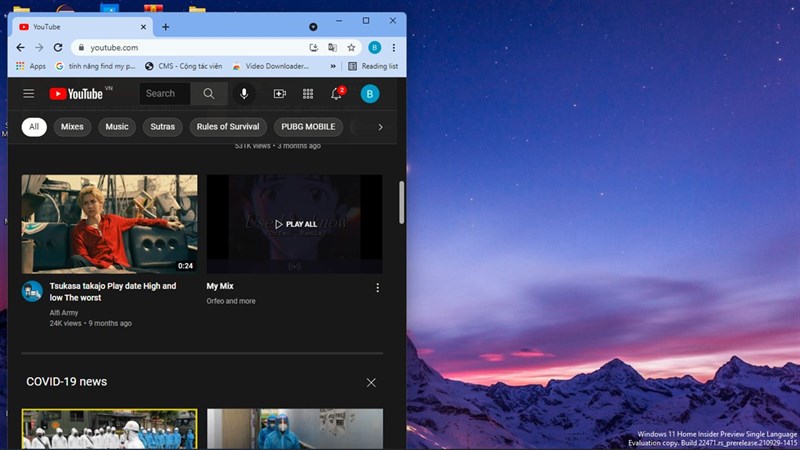The height and width of the screenshot is (450, 800).
Task: Go forward in Chrome browser
Action: click(39, 47)
